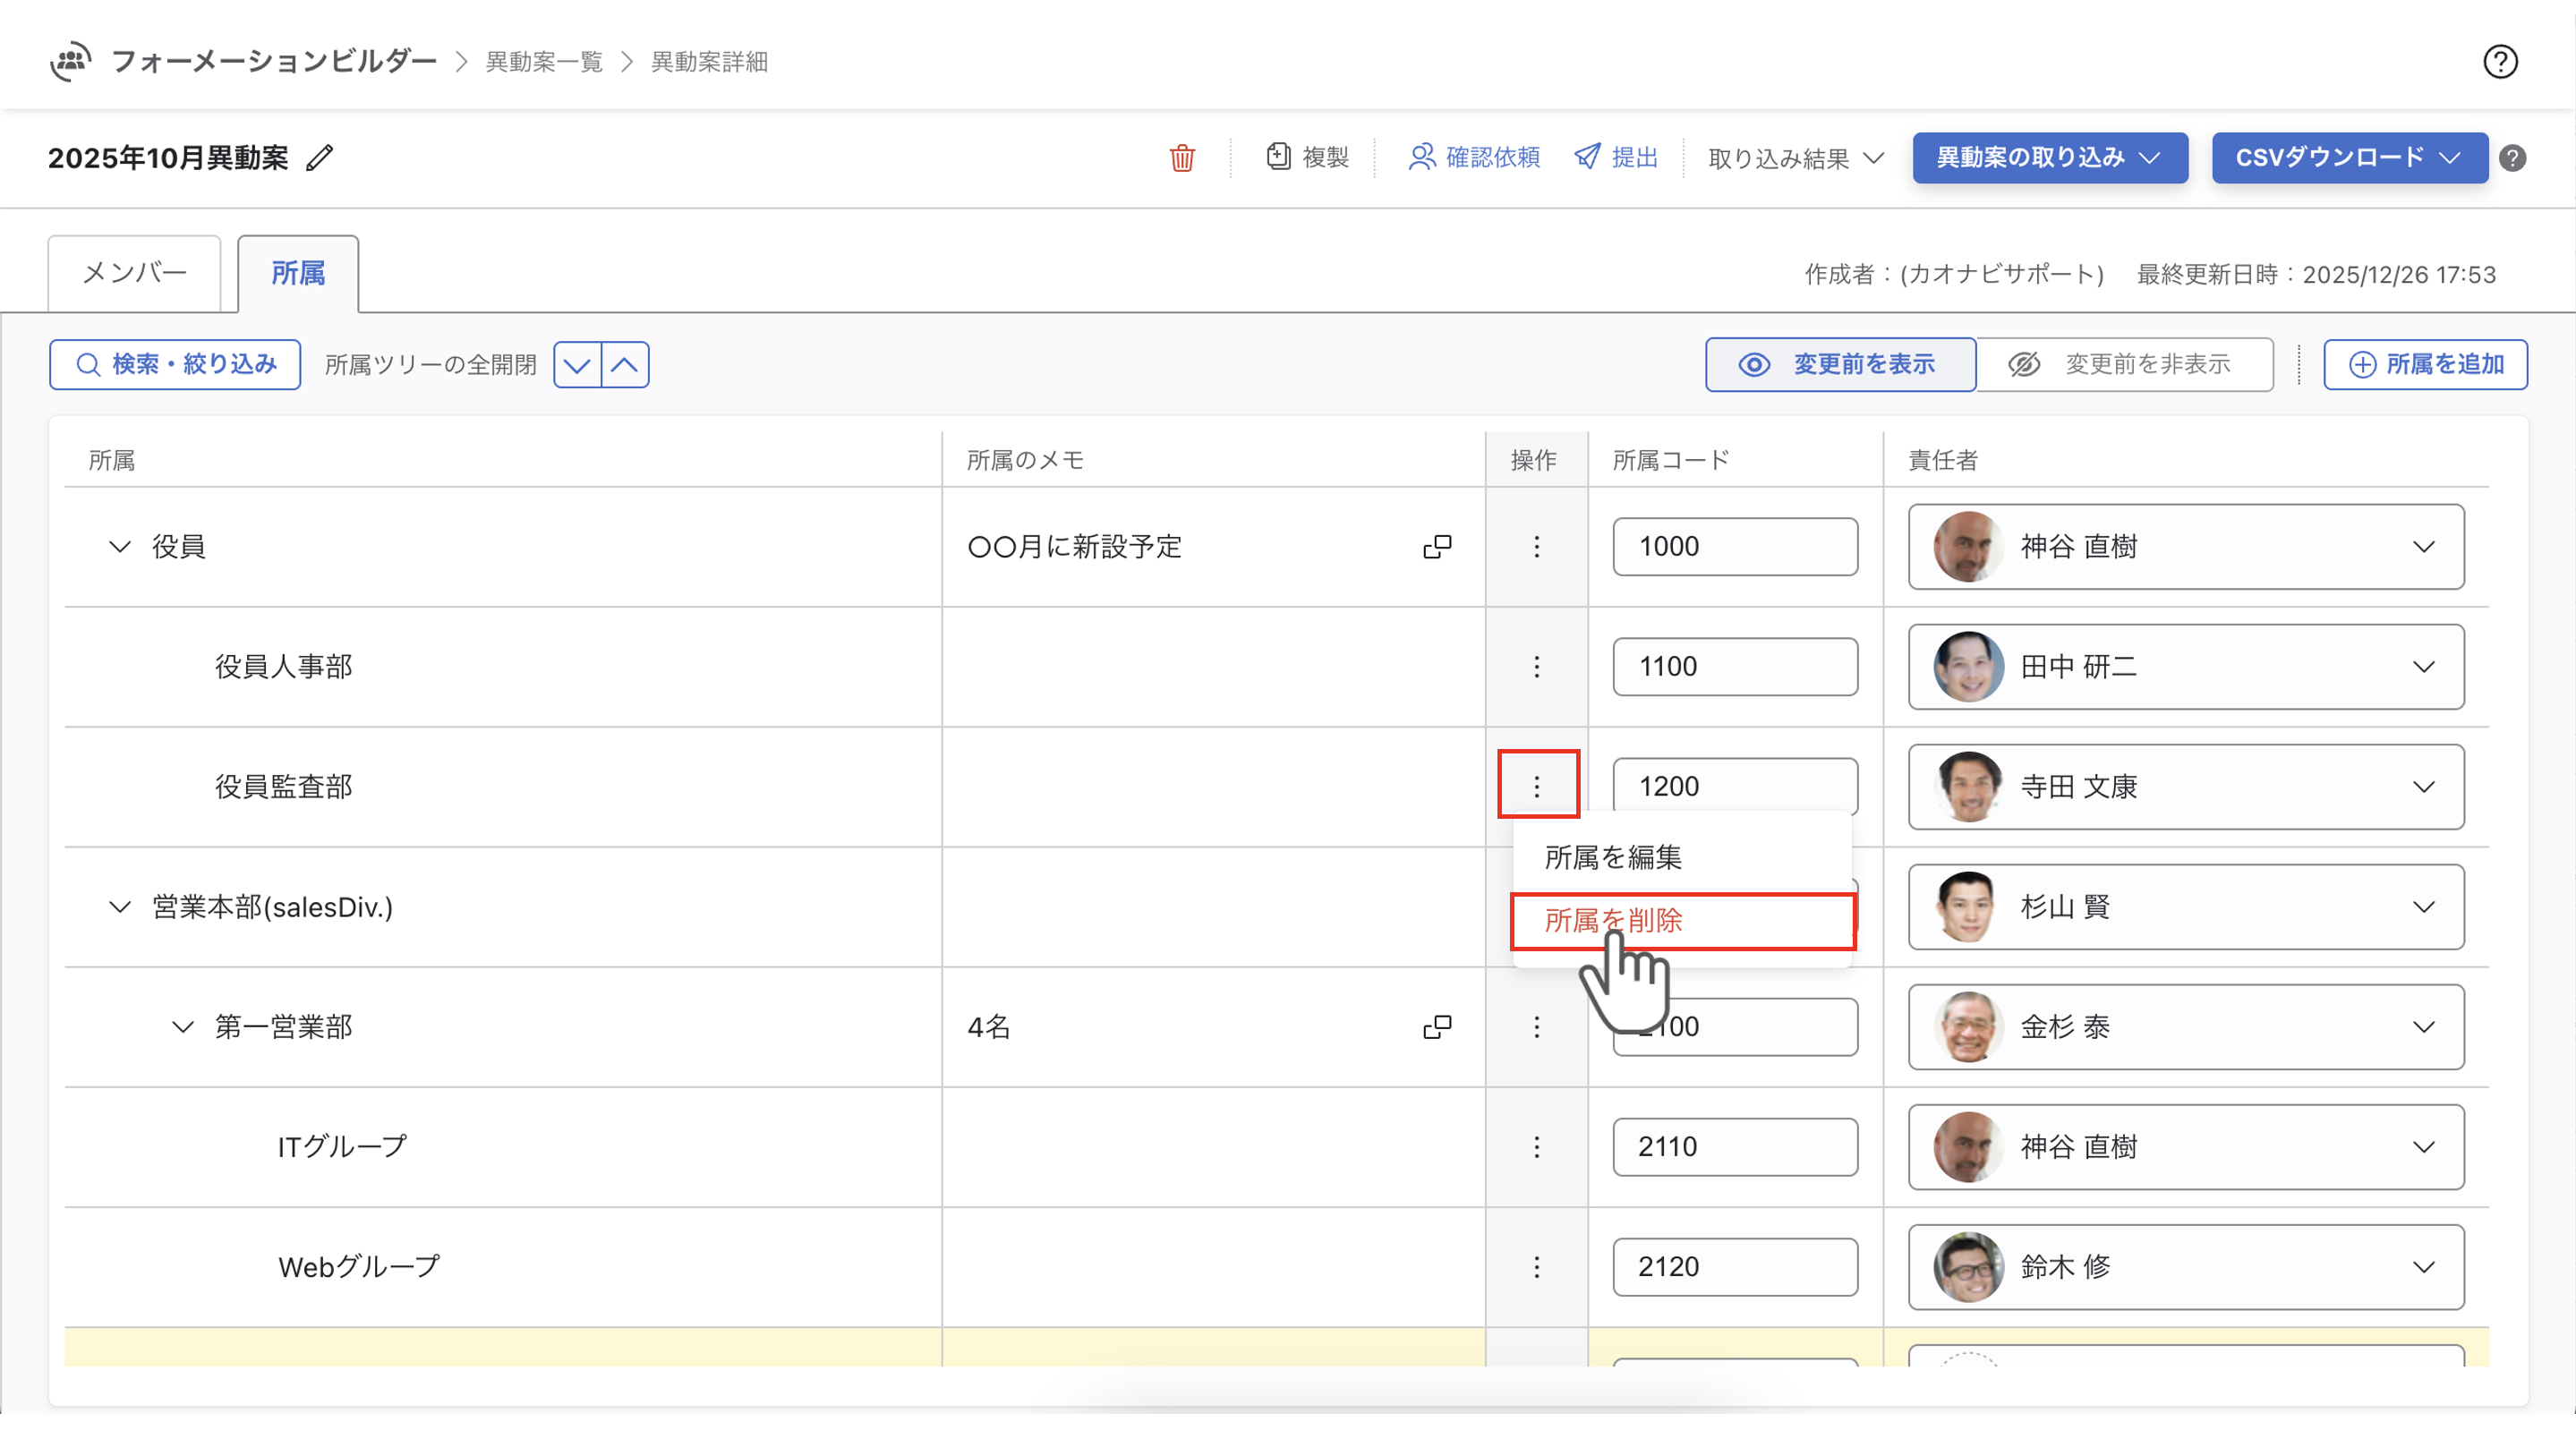
Task: Open the memo popup icon in 役員 row
Action: pos(1436,547)
